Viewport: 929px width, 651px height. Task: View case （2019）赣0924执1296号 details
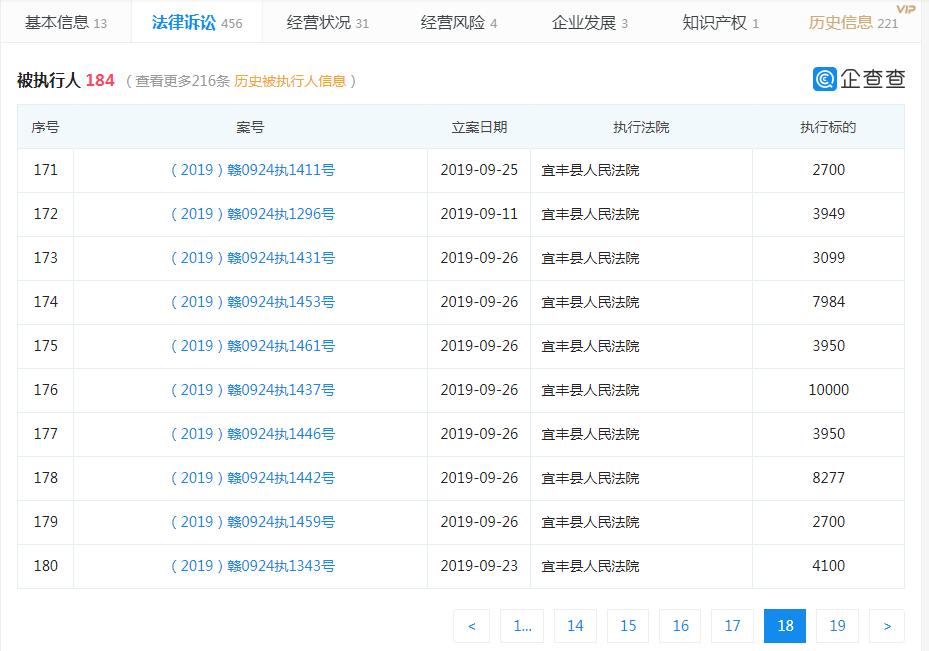pos(250,214)
